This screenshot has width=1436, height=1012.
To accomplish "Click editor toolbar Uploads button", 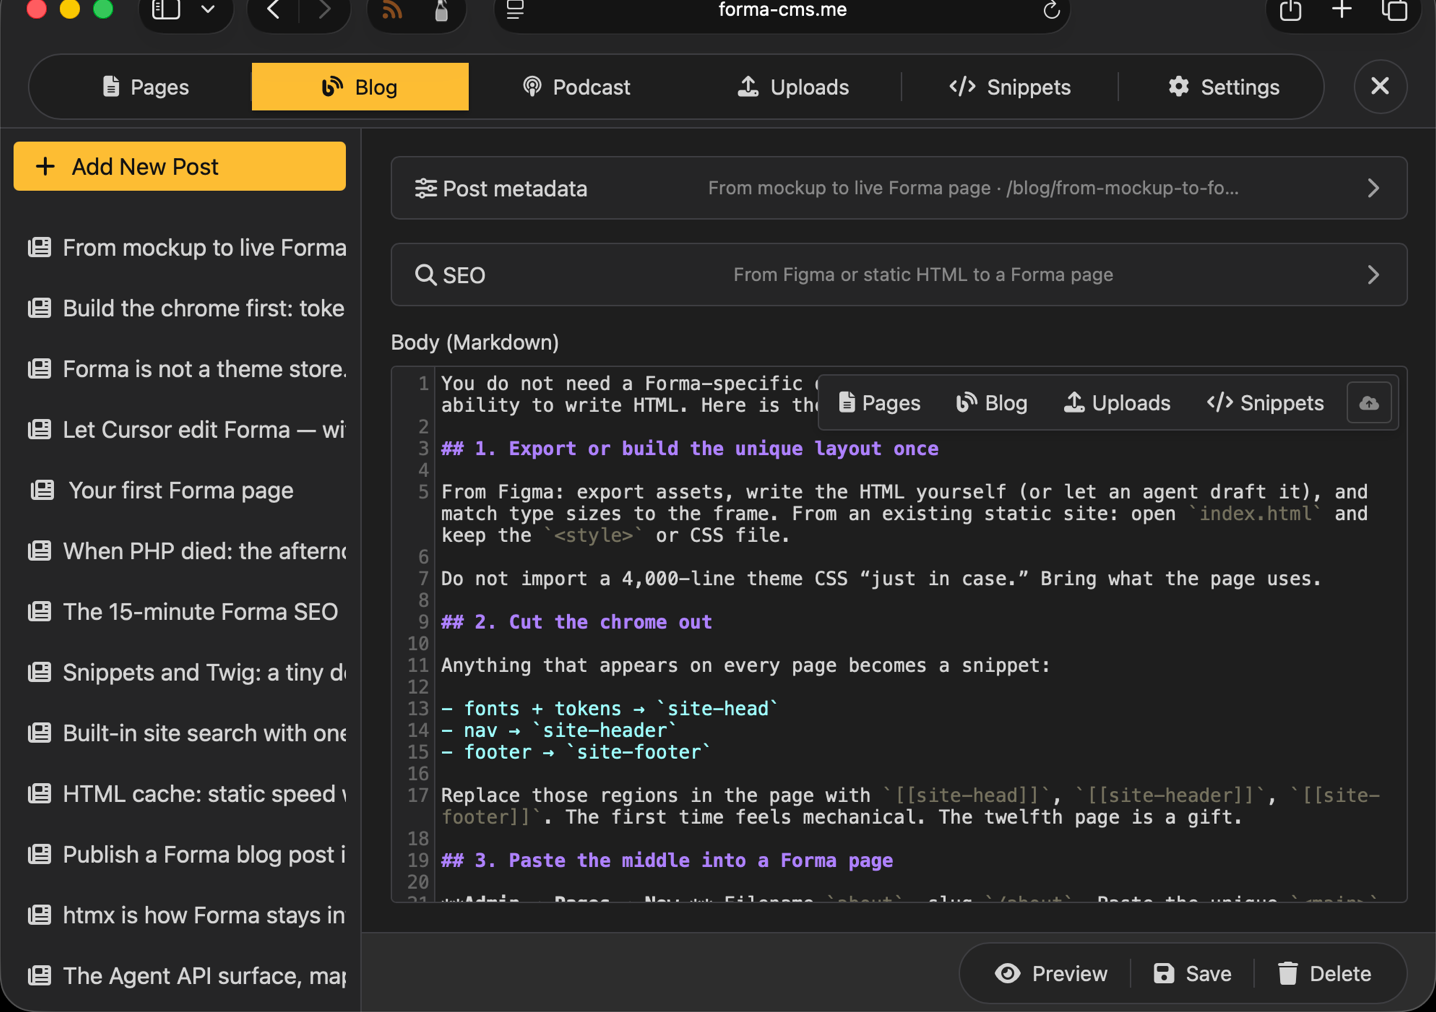I will (1116, 403).
